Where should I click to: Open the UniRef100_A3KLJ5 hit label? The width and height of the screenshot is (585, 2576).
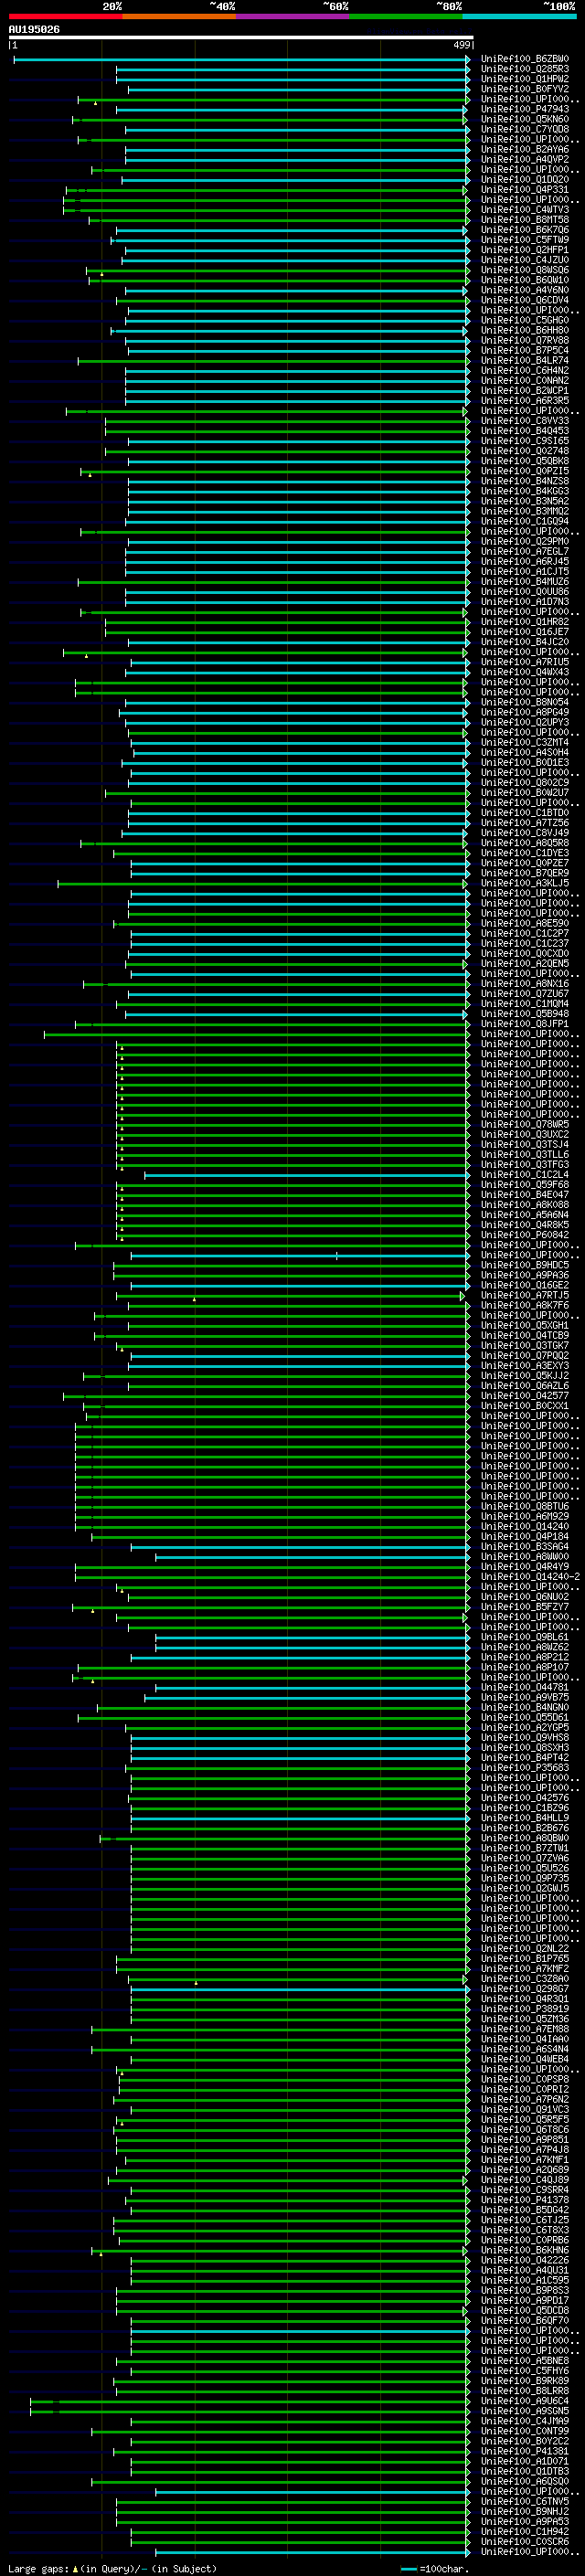(525, 884)
